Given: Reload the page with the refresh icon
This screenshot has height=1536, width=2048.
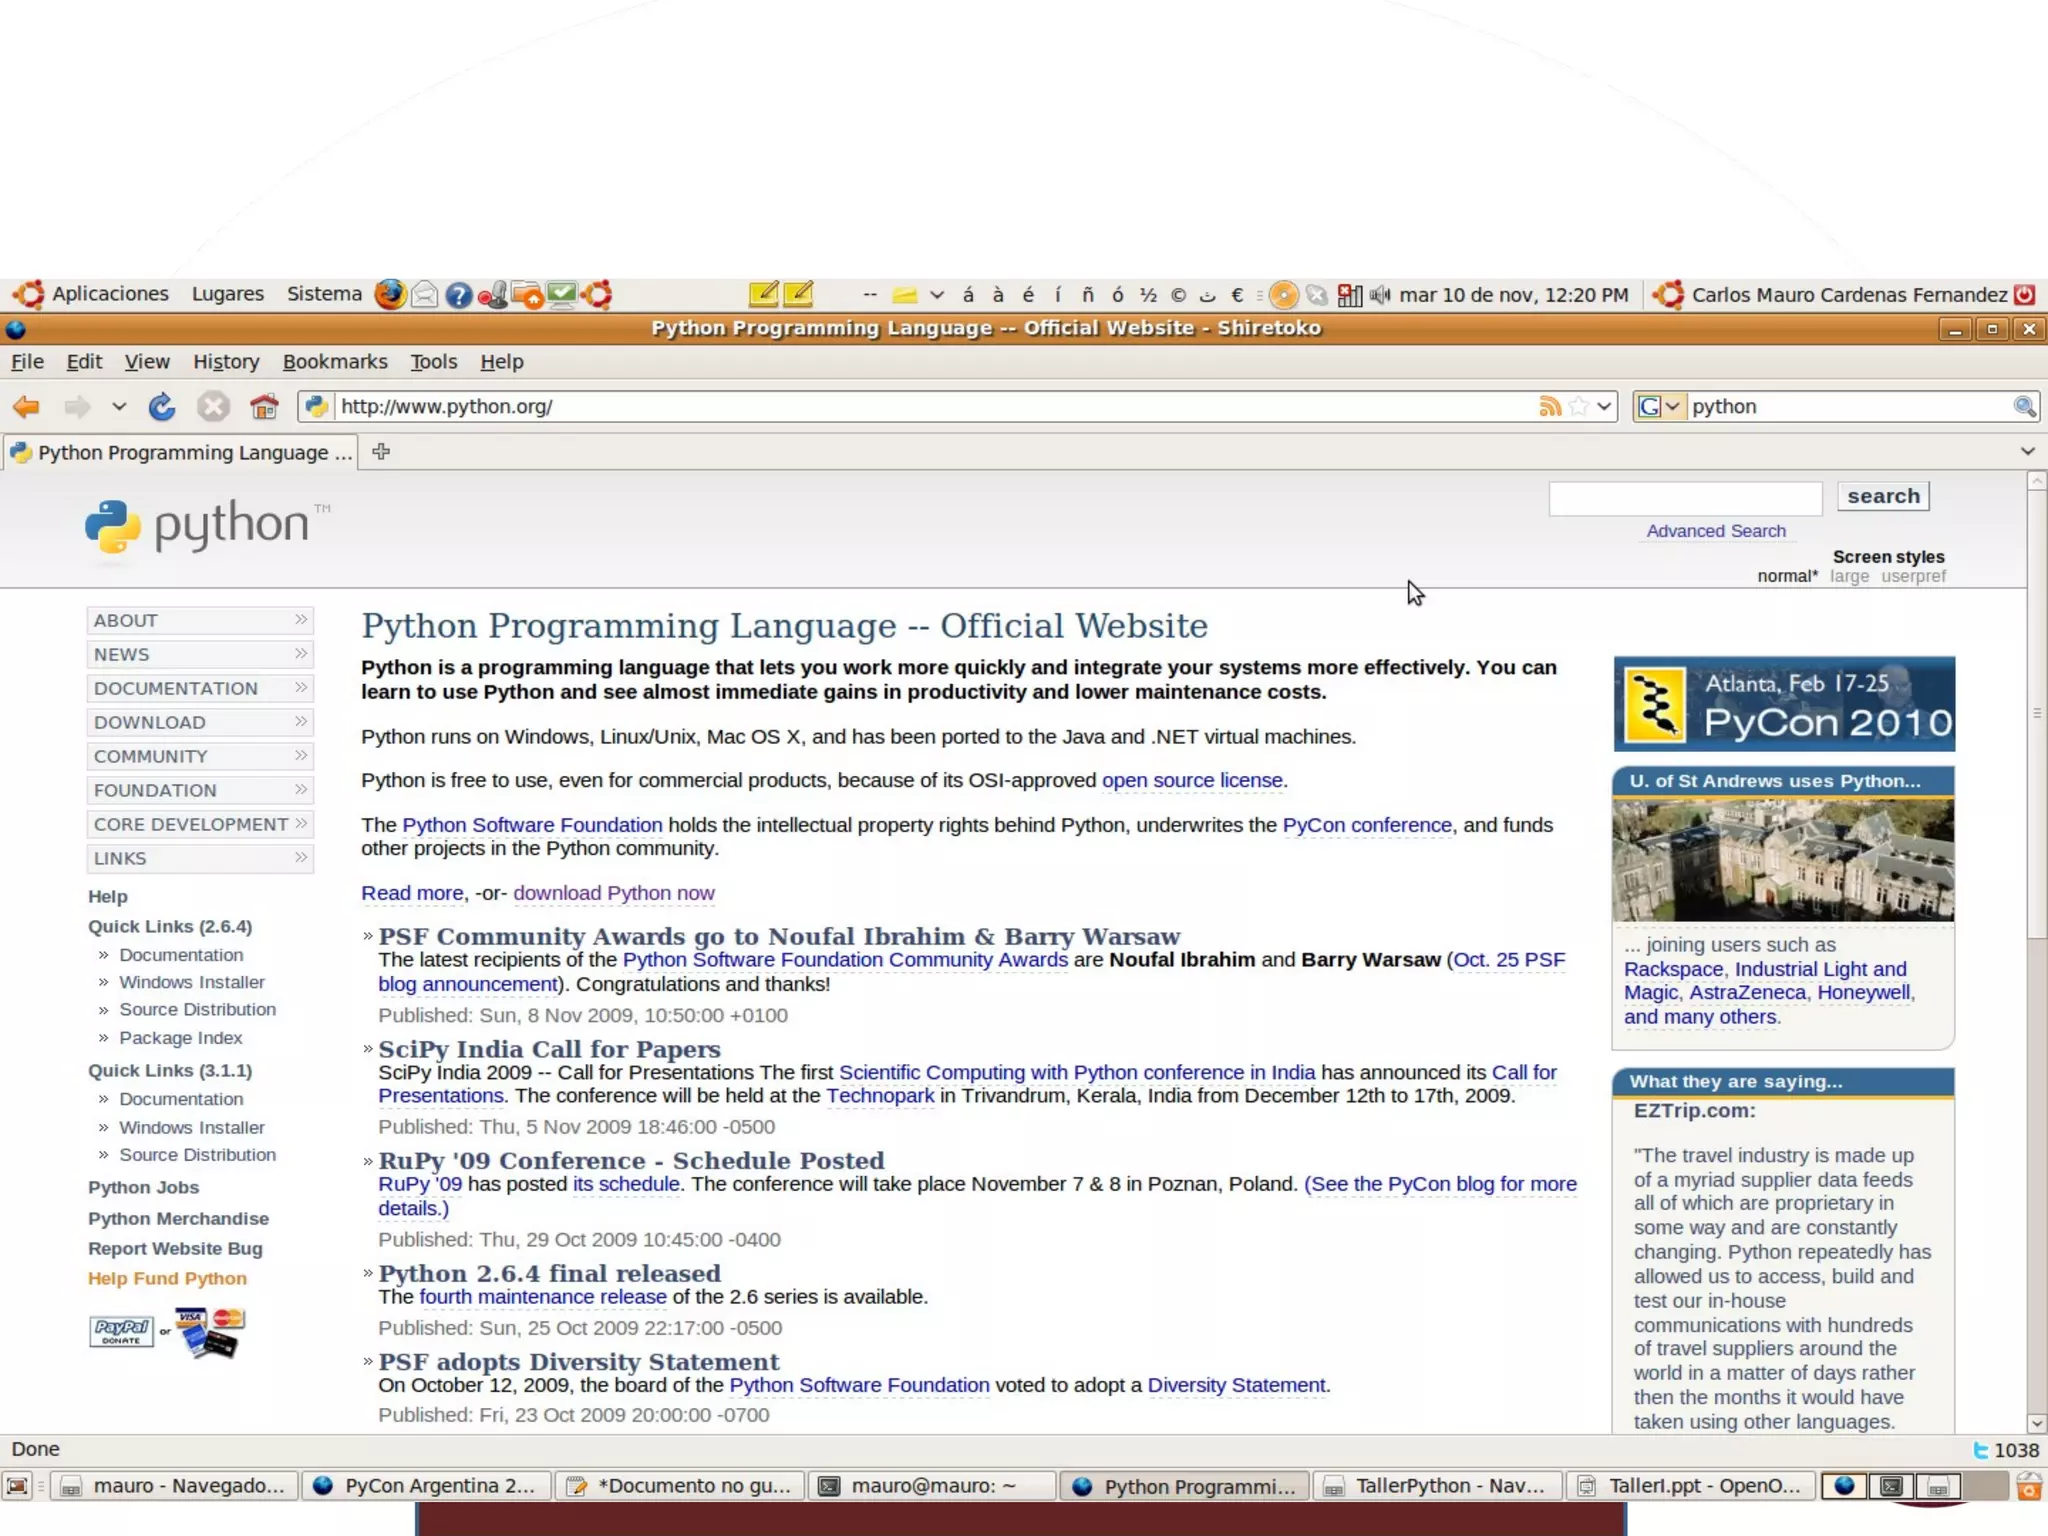Looking at the screenshot, I should click(162, 406).
